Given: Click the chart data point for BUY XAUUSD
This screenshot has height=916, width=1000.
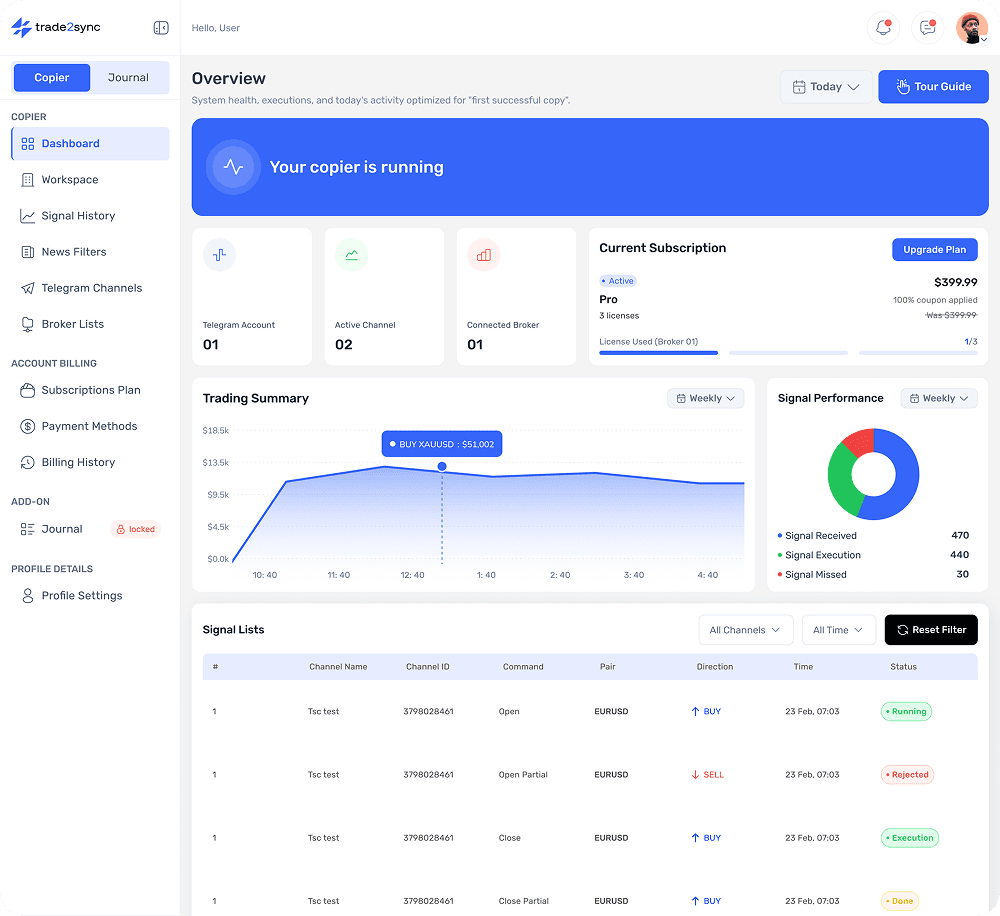Looking at the screenshot, I should pyautogui.click(x=442, y=467).
